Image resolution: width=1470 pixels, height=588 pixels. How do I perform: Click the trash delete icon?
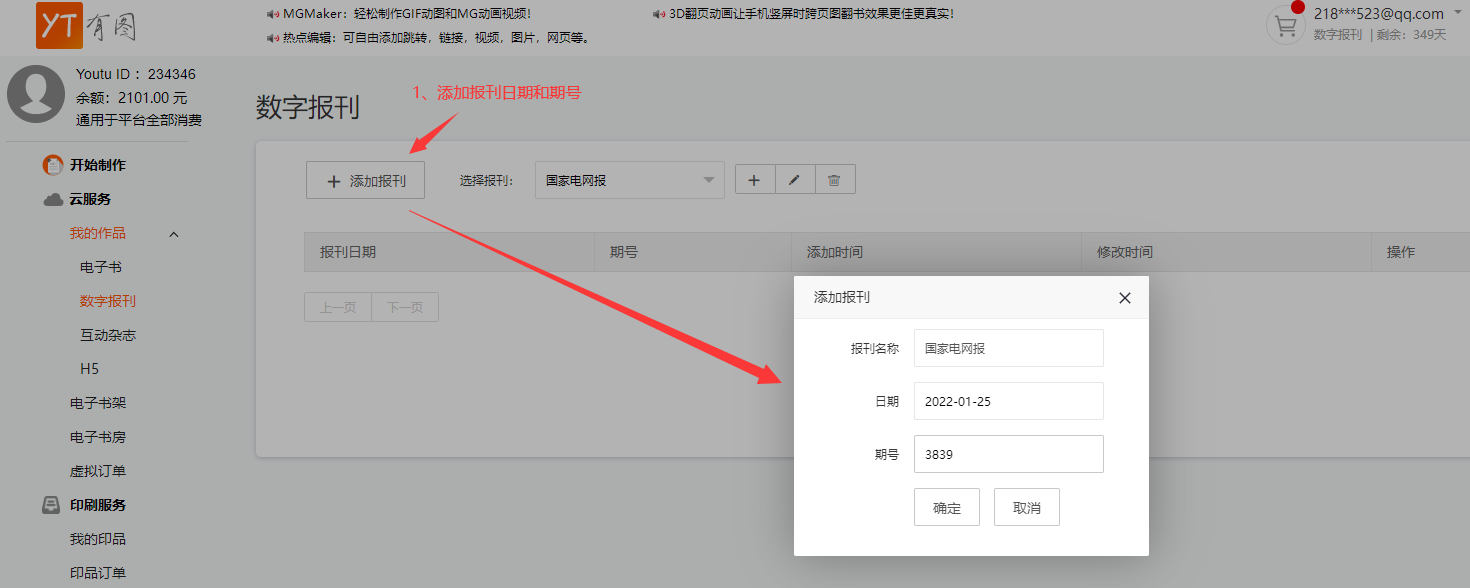pyautogui.click(x=834, y=180)
